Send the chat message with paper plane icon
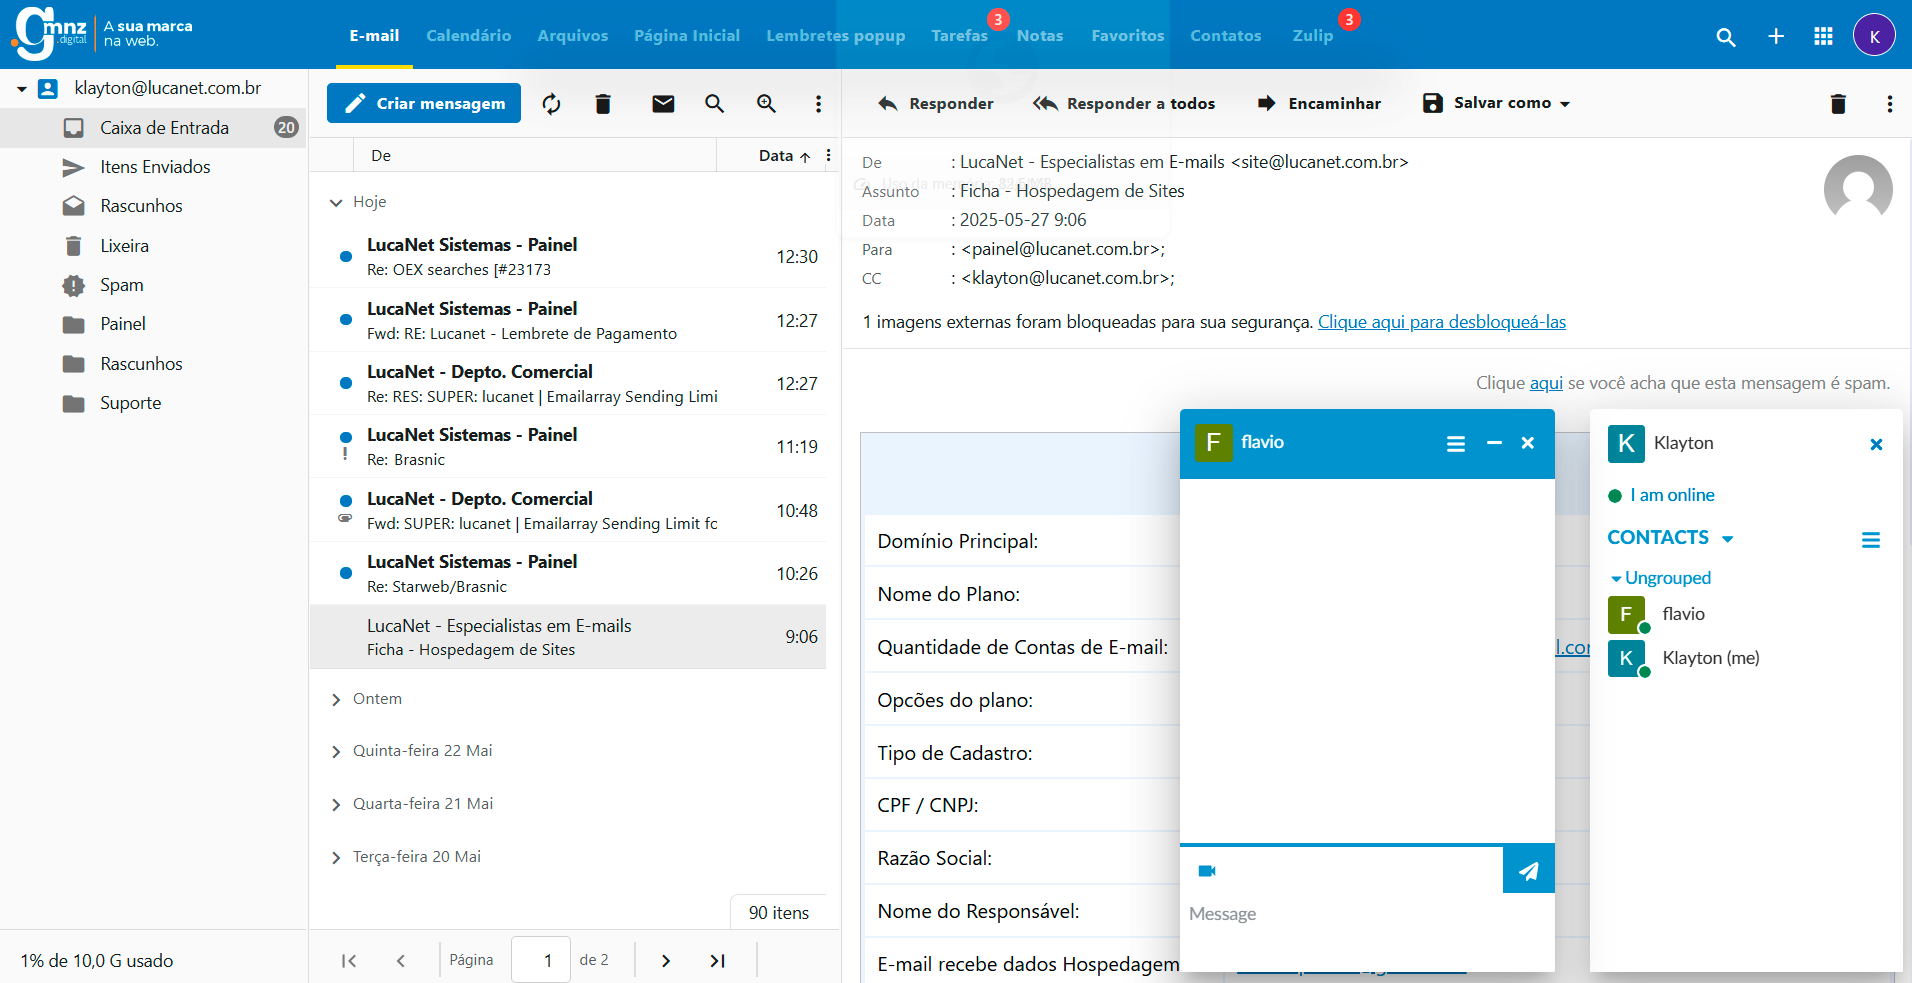This screenshot has height=983, width=1912. coord(1528,871)
